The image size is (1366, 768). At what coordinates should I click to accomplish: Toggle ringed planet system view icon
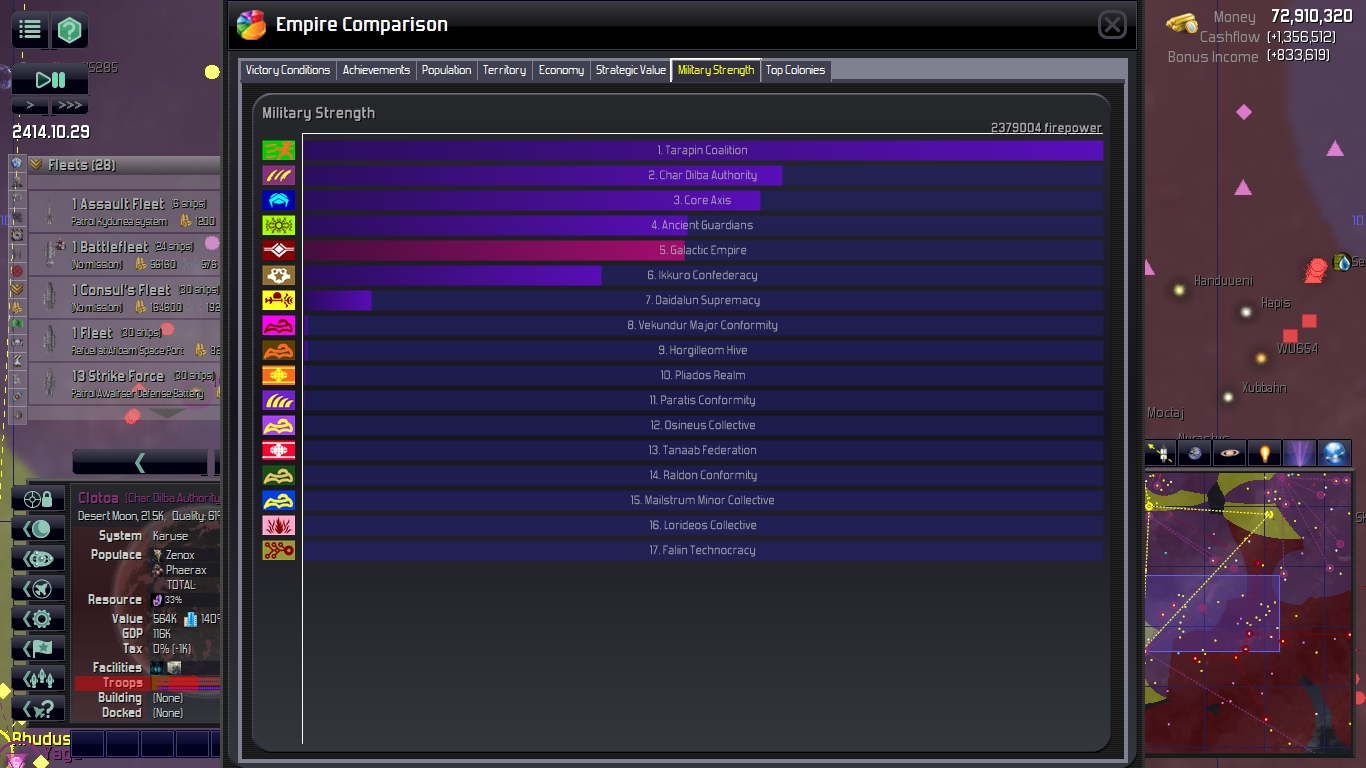pos(1230,453)
